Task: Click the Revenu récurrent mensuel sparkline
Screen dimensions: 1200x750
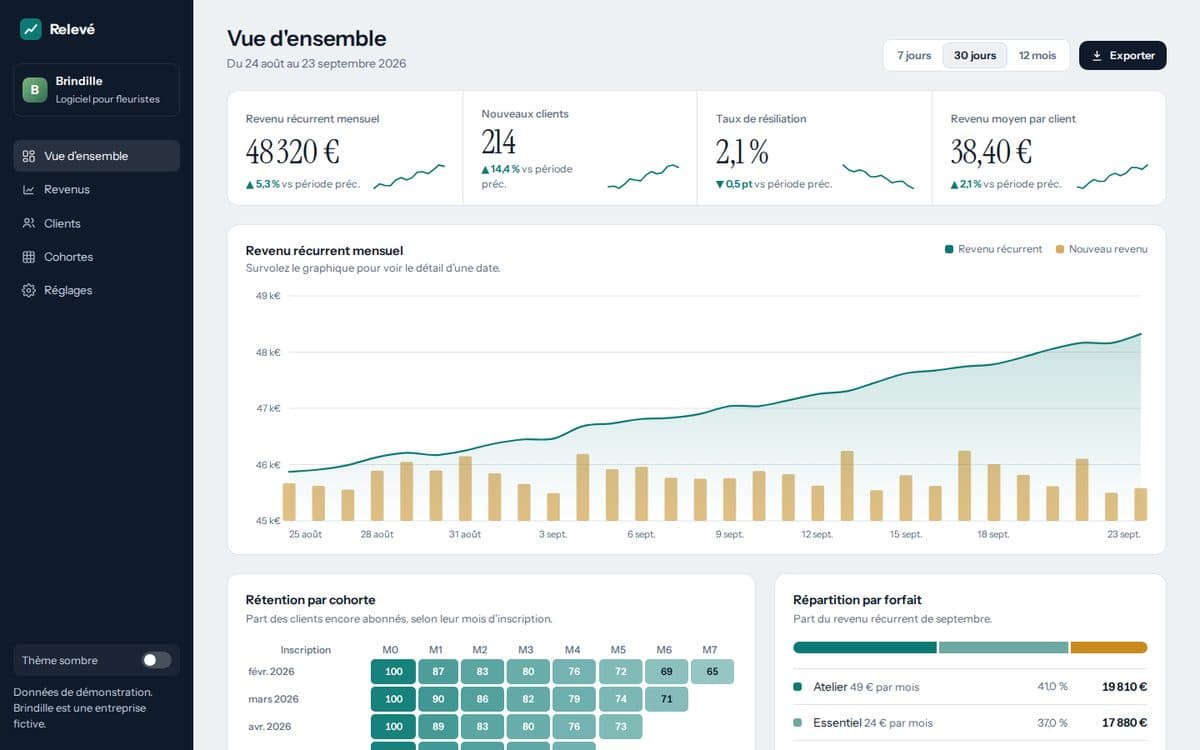Action: click(409, 177)
